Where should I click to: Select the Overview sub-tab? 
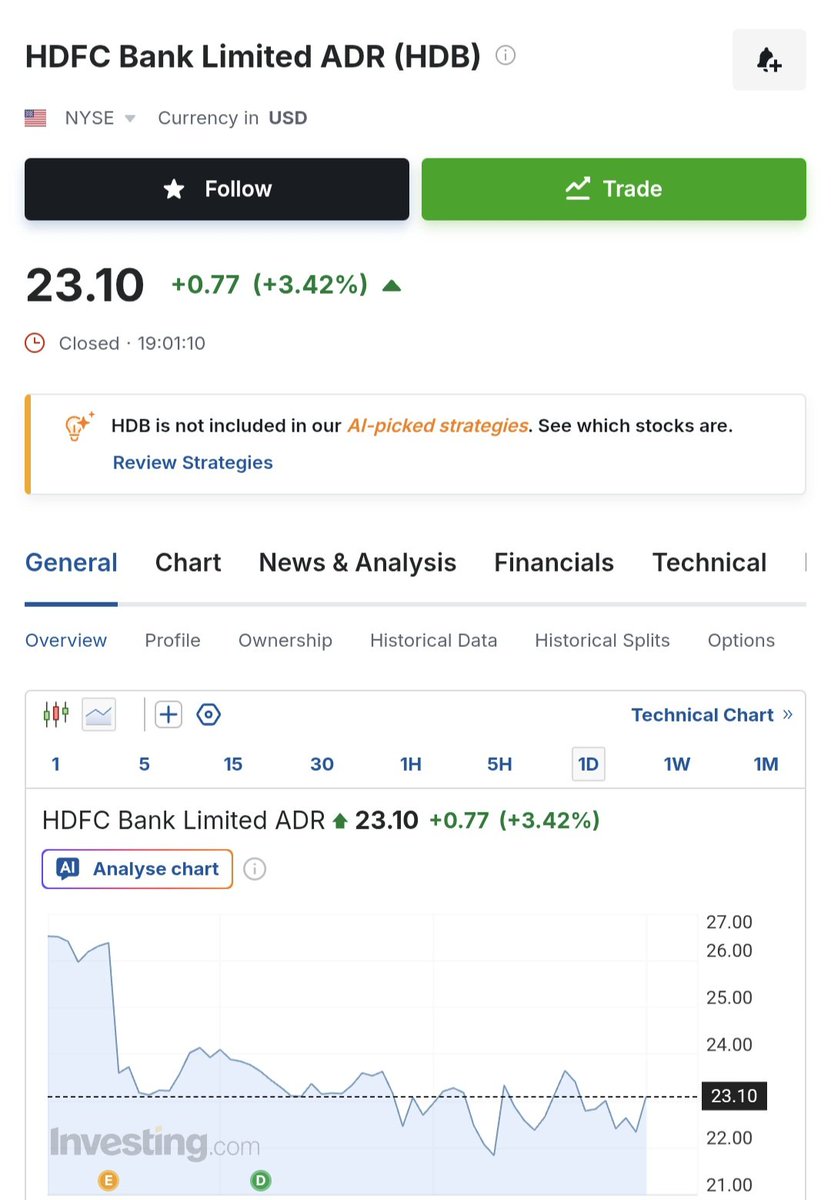[66, 640]
